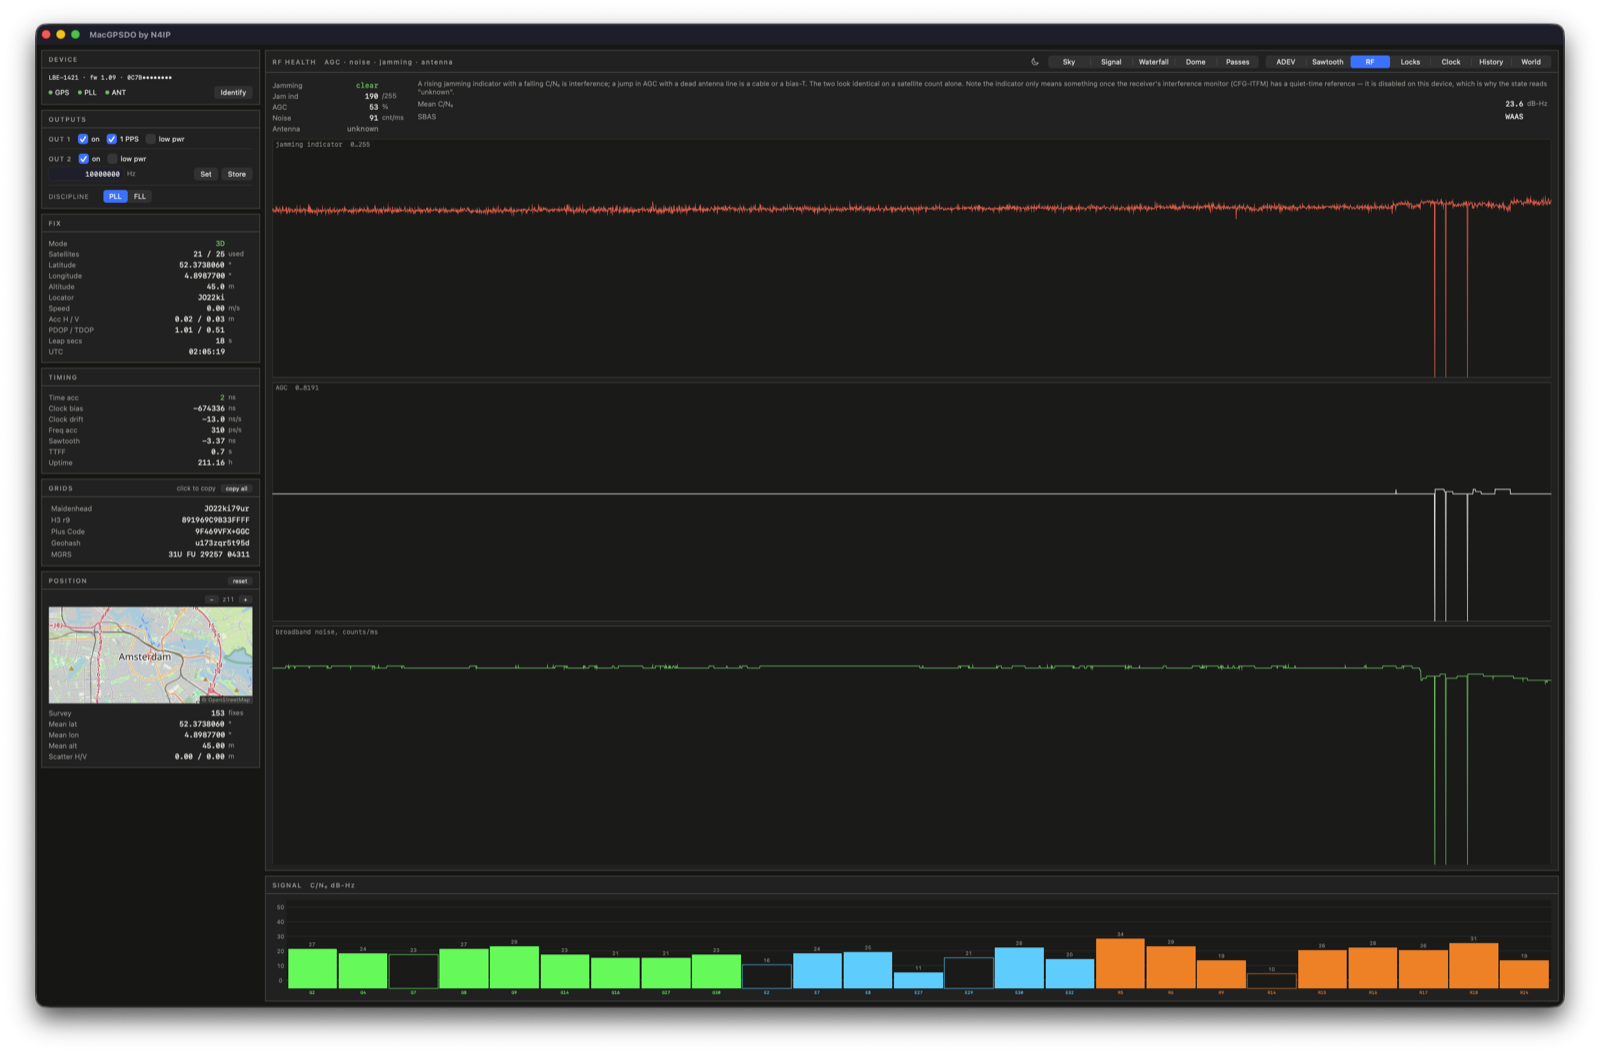Click the Set frequency button
The width and height of the screenshot is (1600, 1054).
point(206,174)
